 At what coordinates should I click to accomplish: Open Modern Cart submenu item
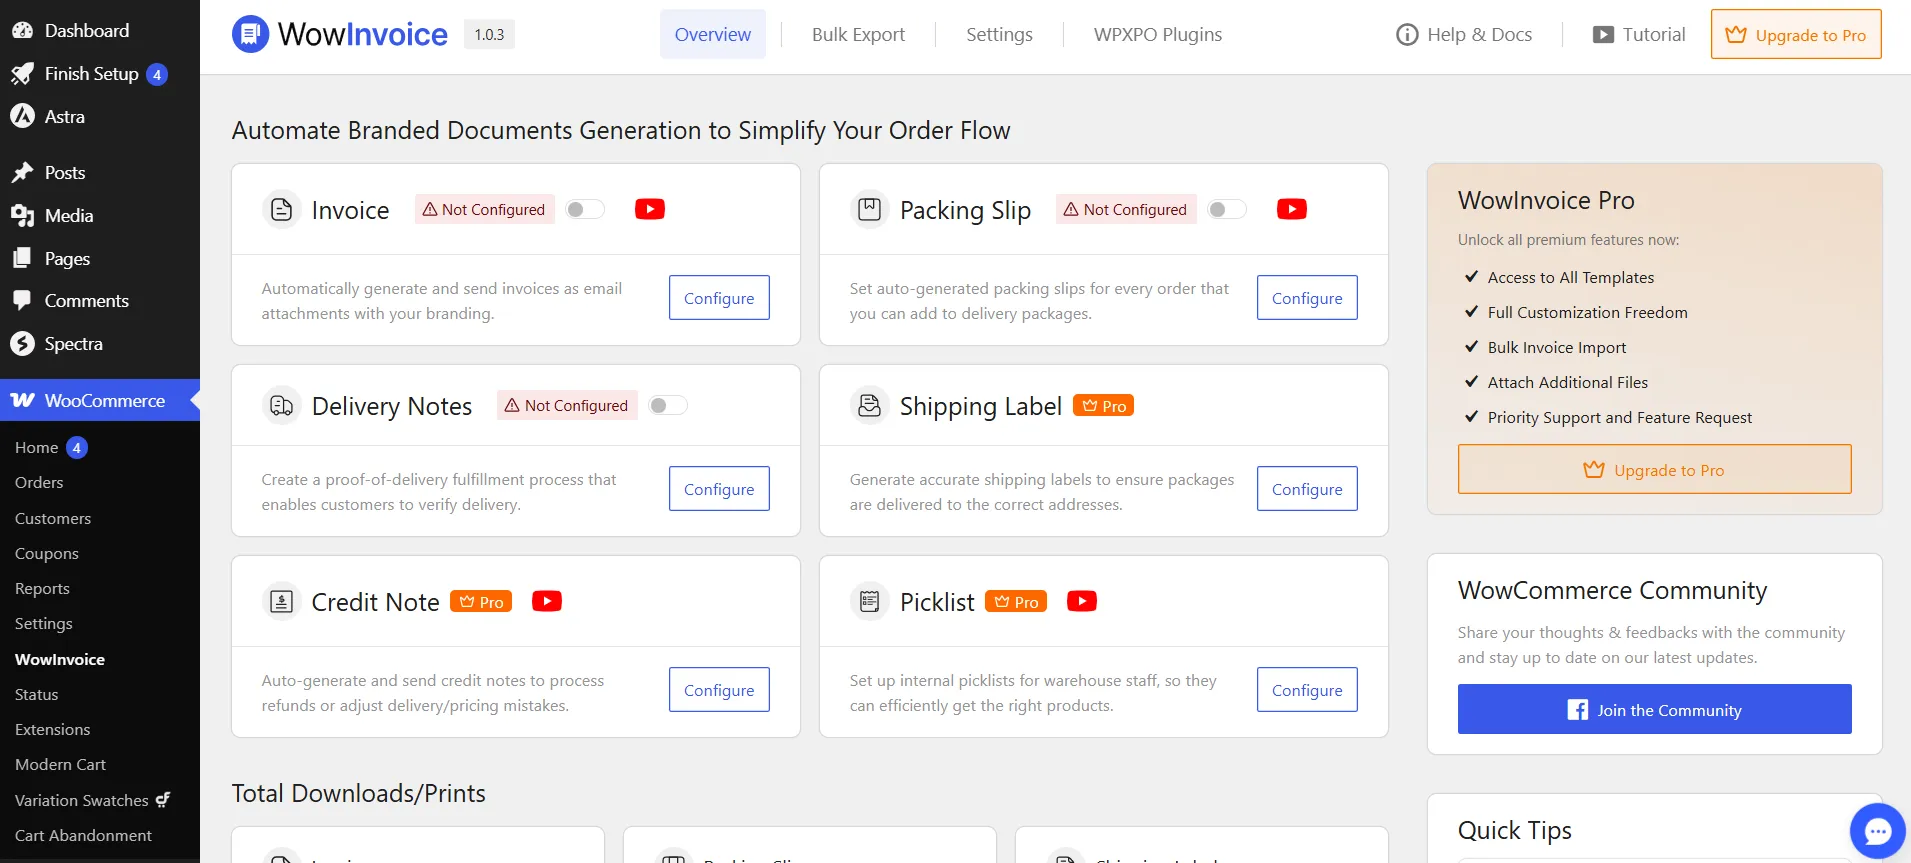[x=60, y=764]
